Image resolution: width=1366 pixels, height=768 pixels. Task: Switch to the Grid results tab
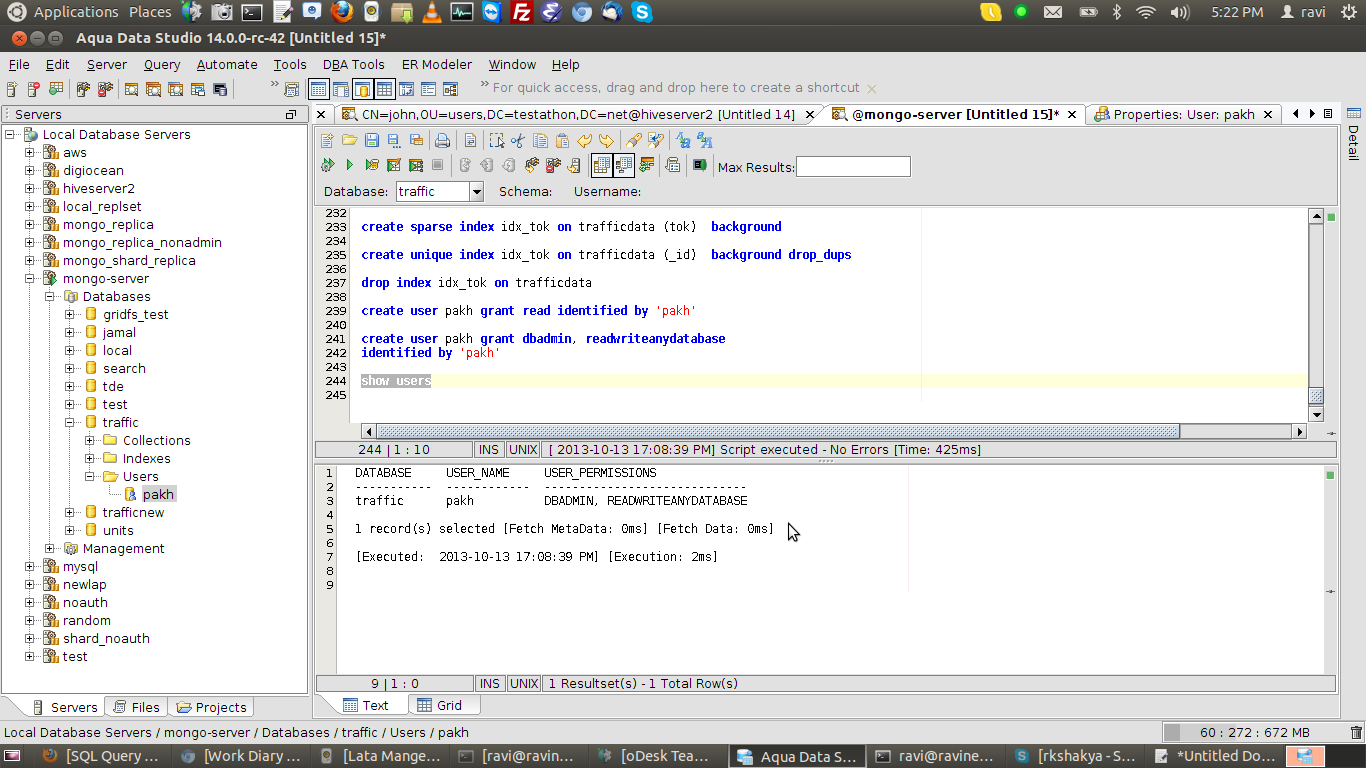(x=439, y=705)
